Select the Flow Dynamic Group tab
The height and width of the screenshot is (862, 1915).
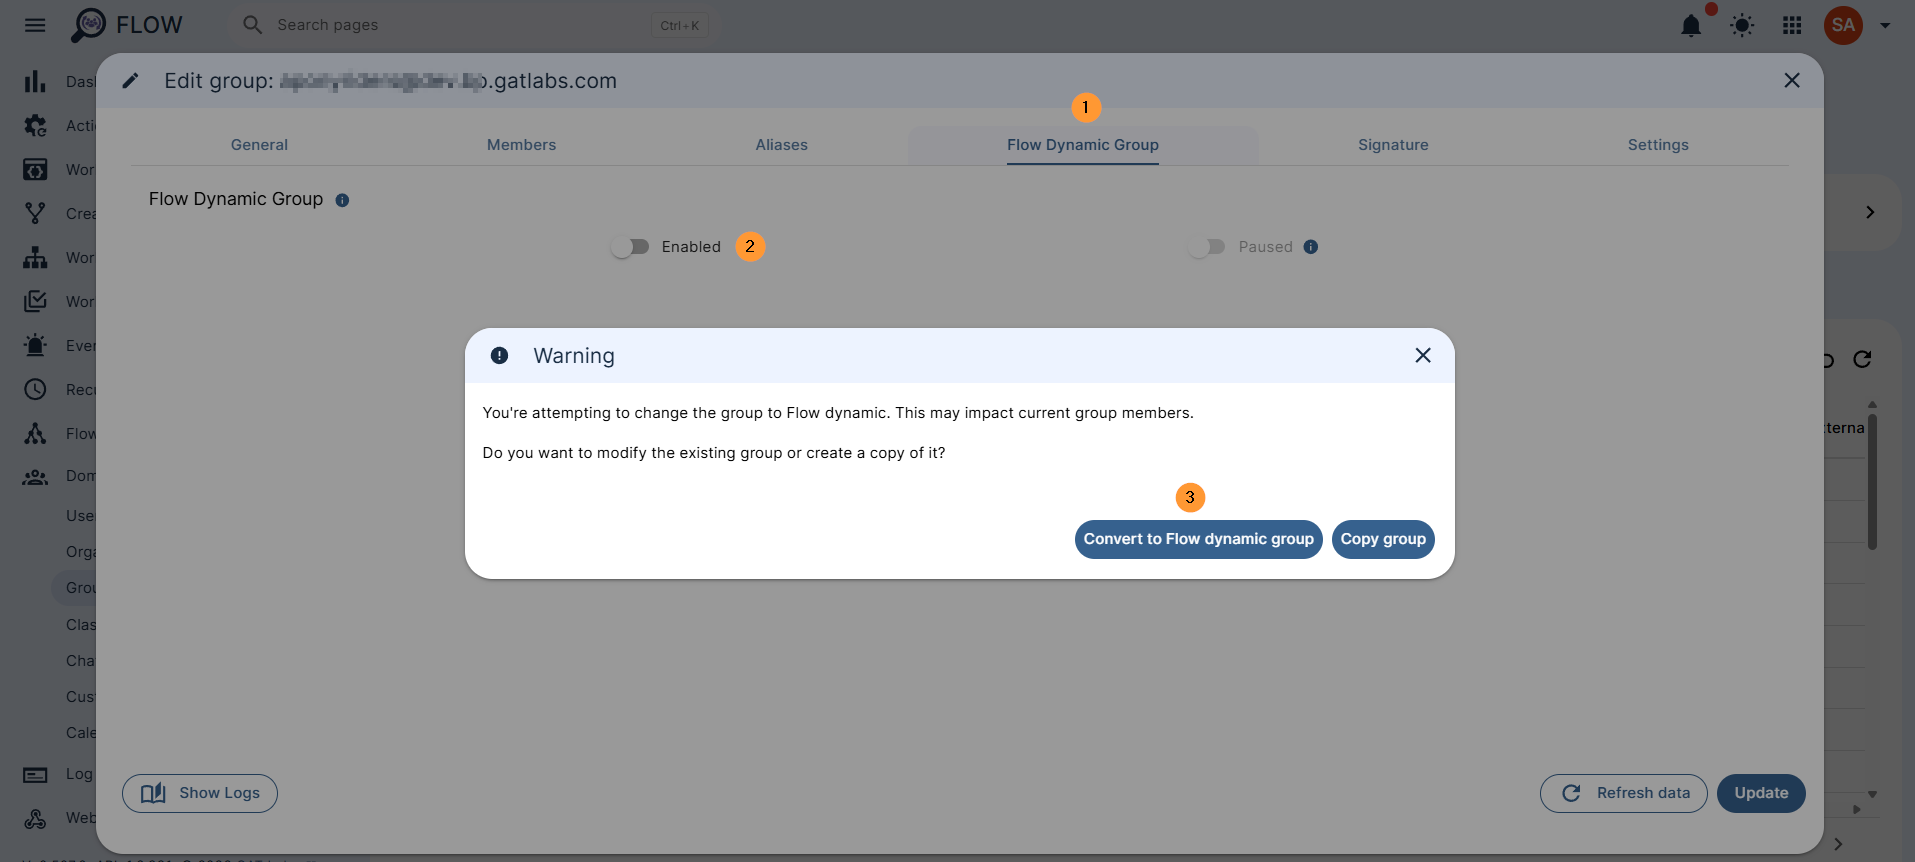tap(1083, 145)
